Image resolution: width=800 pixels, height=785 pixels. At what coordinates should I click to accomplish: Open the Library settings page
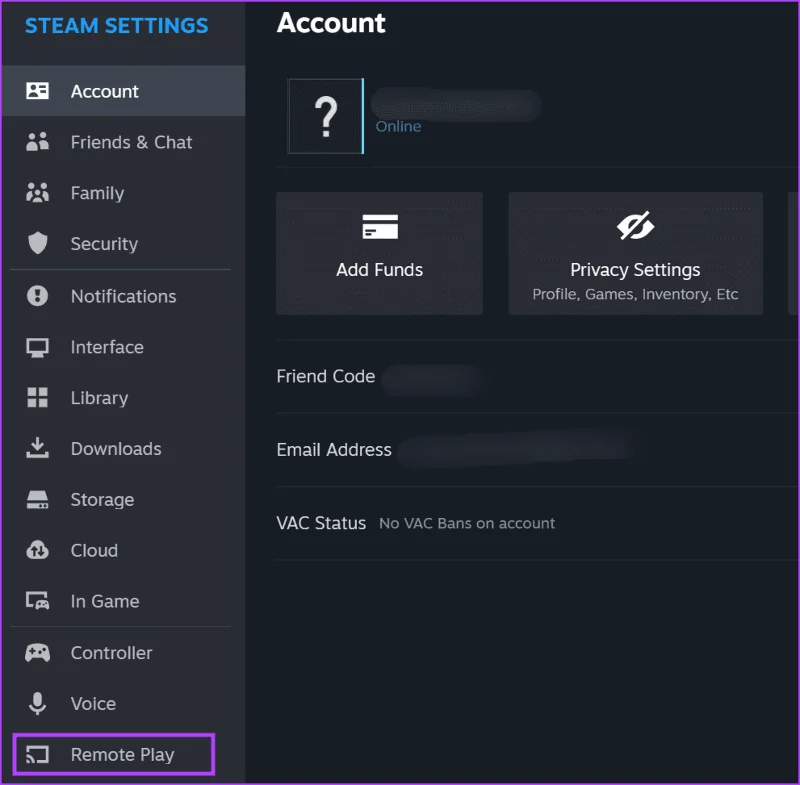pyautogui.click(x=123, y=397)
